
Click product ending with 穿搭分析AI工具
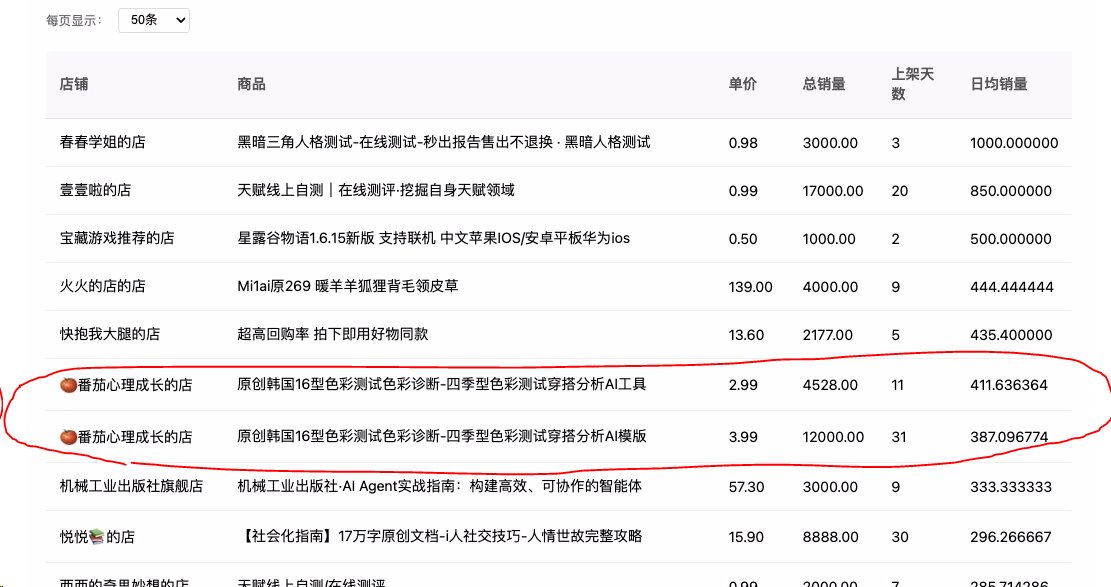441,384
